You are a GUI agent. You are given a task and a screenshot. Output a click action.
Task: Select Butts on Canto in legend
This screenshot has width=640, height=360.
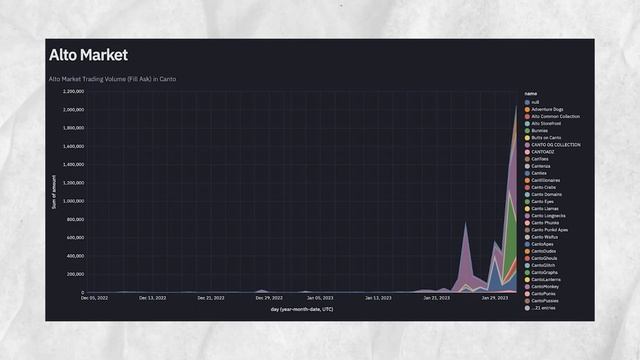(542, 138)
